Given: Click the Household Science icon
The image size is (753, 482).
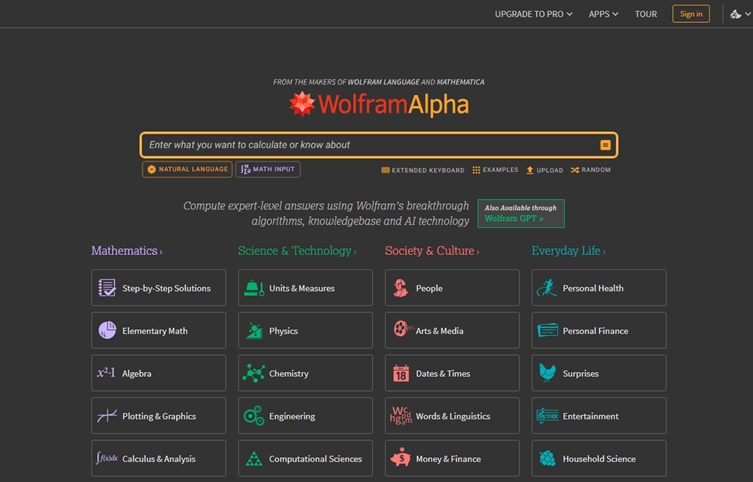Looking at the screenshot, I should (x=547, y=458).
